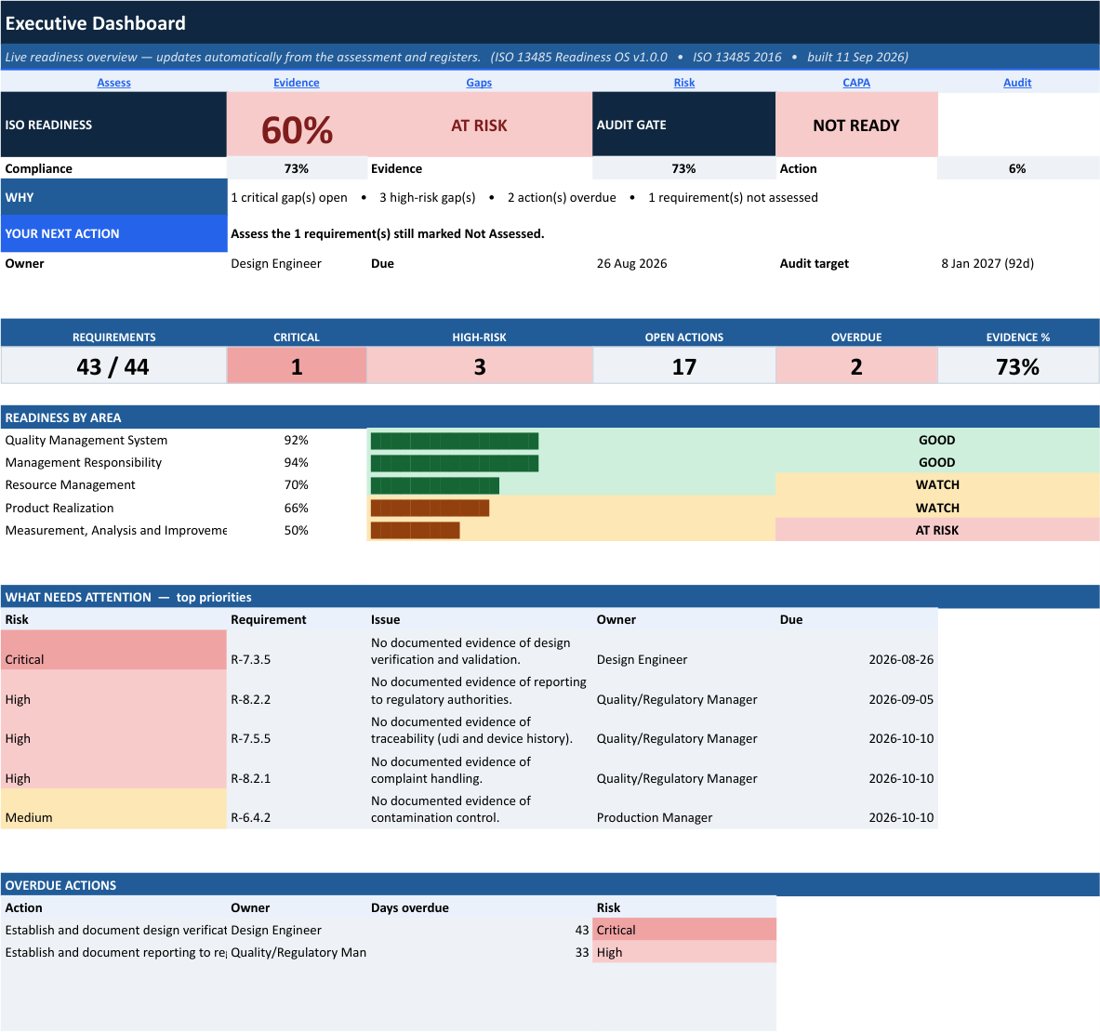
Task: Select the READINESS BY AREA section header
Action: point(550,417)
